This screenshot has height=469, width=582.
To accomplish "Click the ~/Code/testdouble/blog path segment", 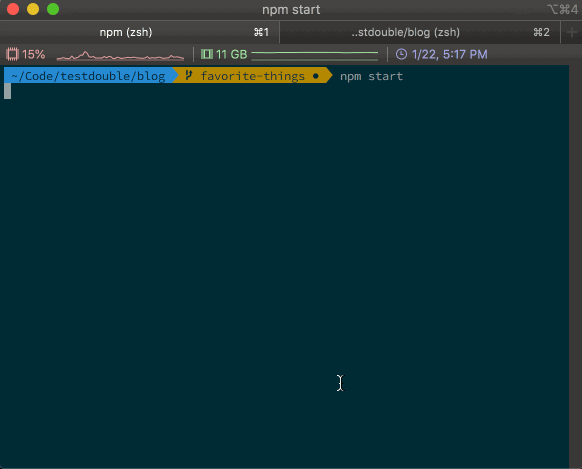I will coord(88,76).
